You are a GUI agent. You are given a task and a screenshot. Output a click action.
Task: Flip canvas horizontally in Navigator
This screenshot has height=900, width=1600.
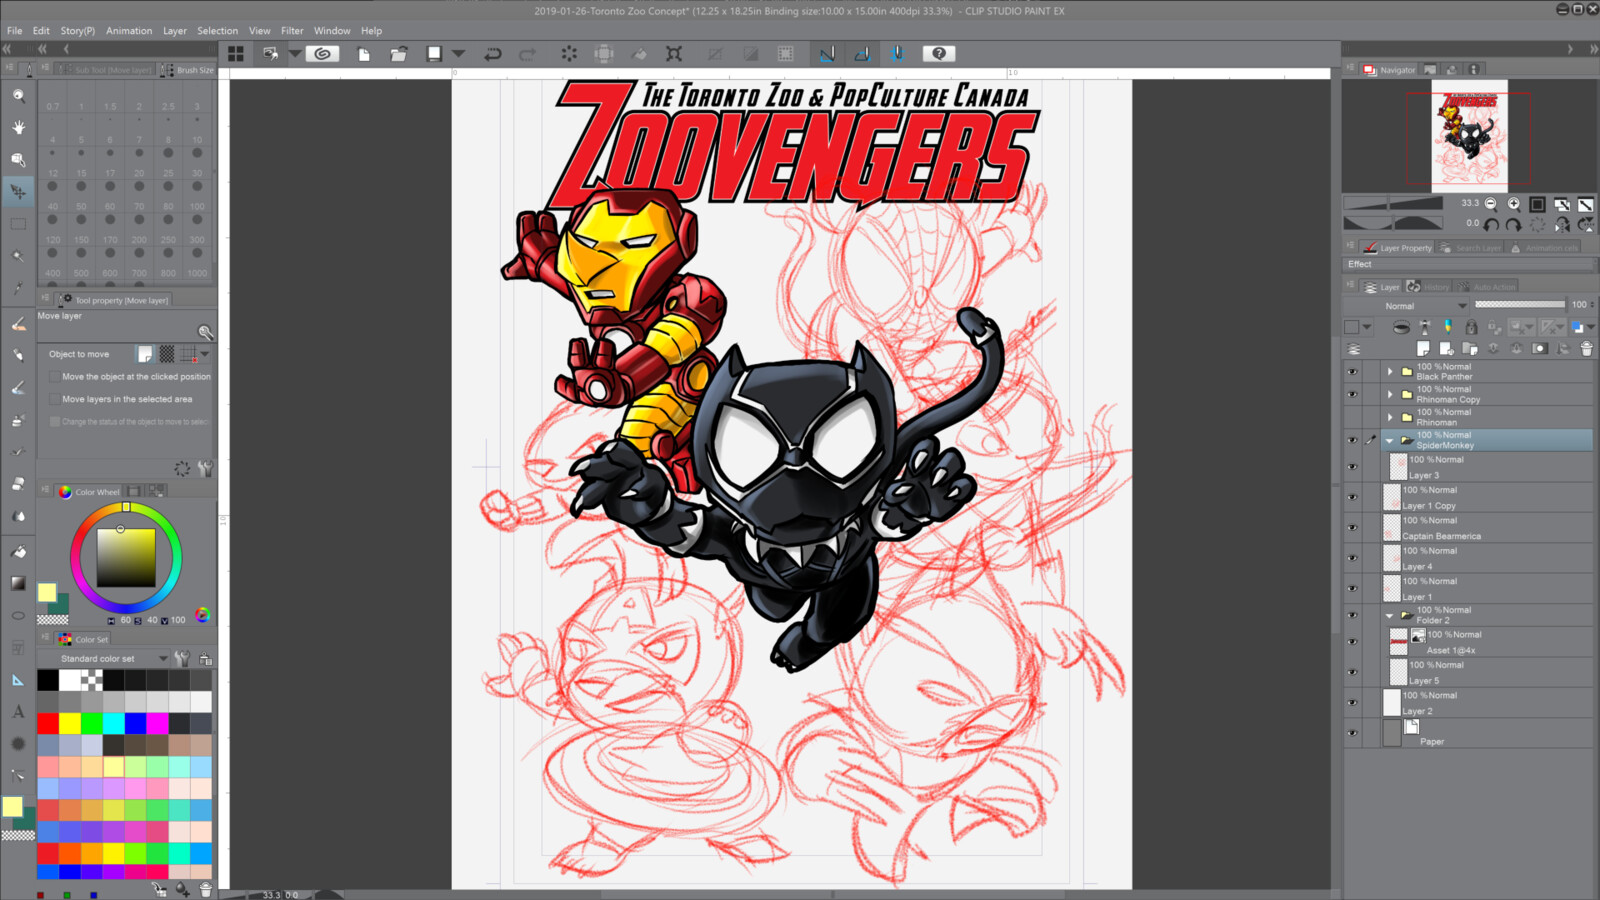pos(1562,224)
